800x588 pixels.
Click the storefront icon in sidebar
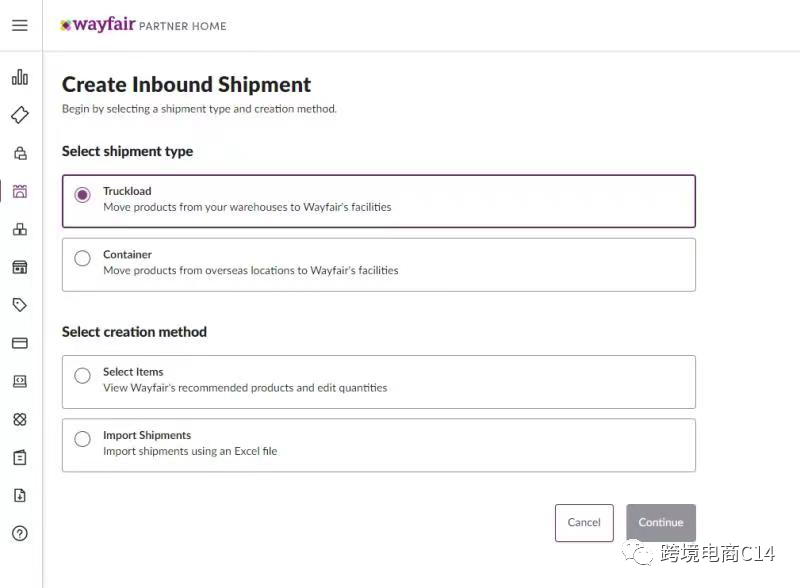(20, 267)
